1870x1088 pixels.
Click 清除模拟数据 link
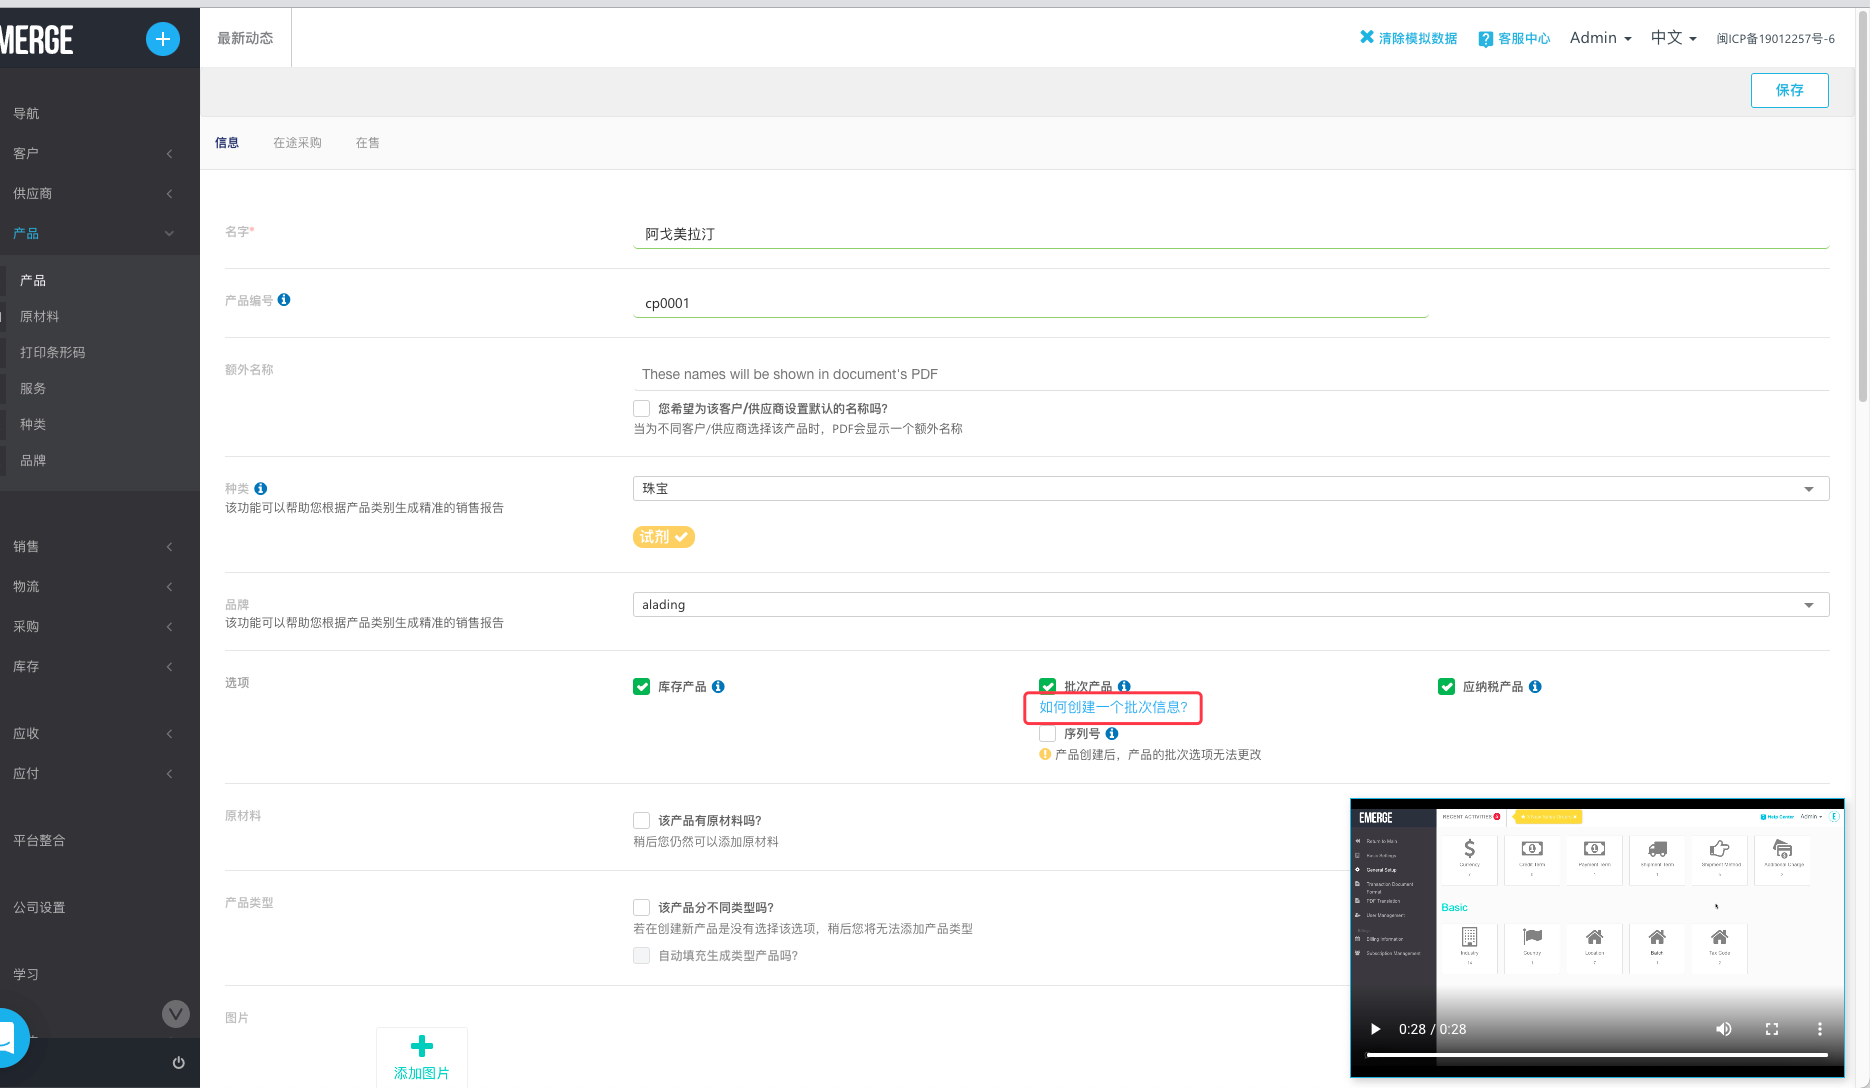point(1418,38)
